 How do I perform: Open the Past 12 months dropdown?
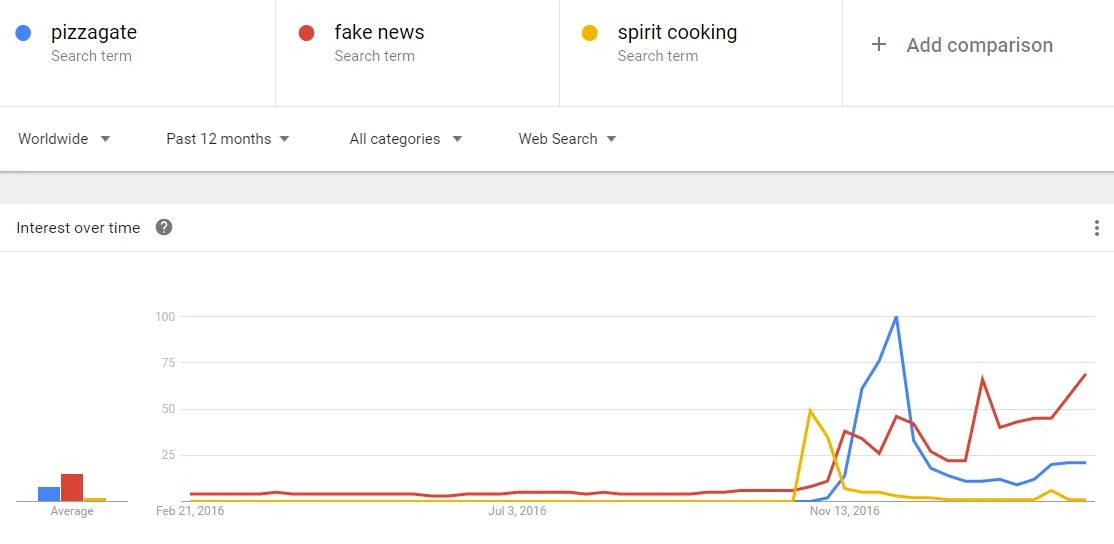tap(228, 139)
